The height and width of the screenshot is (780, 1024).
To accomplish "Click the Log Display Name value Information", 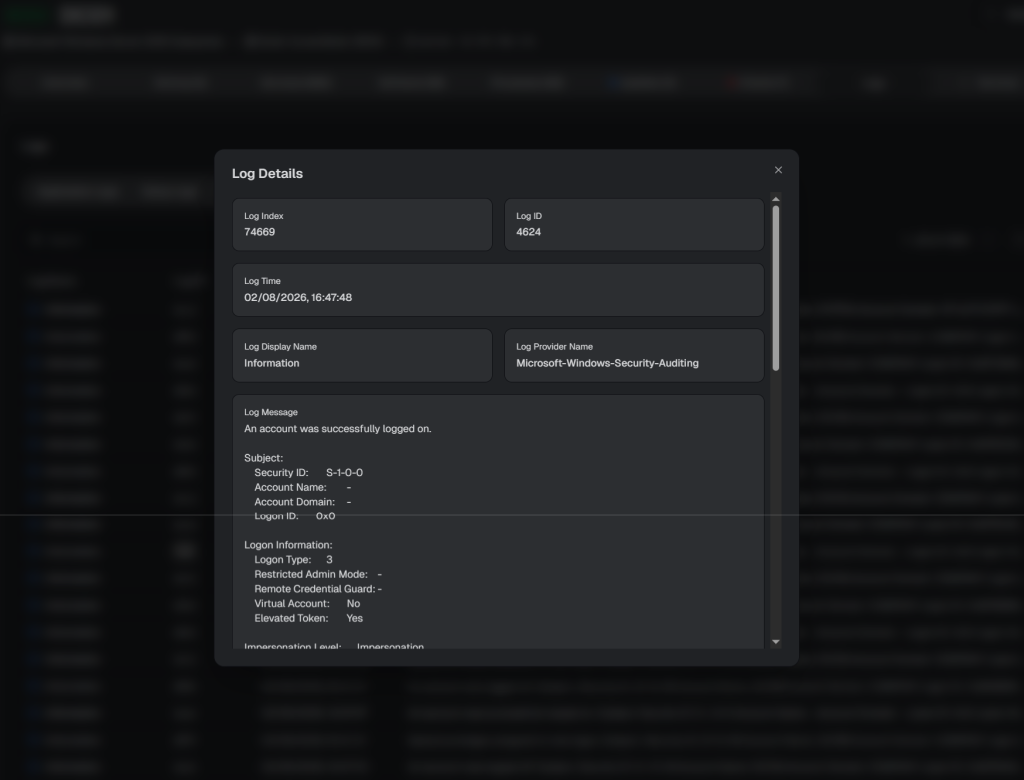I will 272,363.
